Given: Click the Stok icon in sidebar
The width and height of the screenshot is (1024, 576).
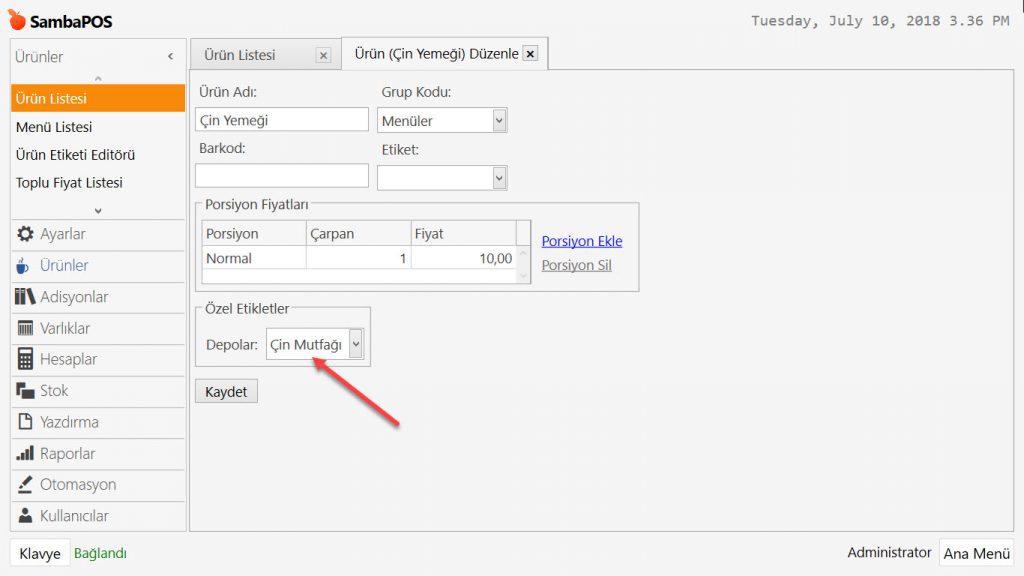Looking at the screenshot, I should [x=26, y=391].
